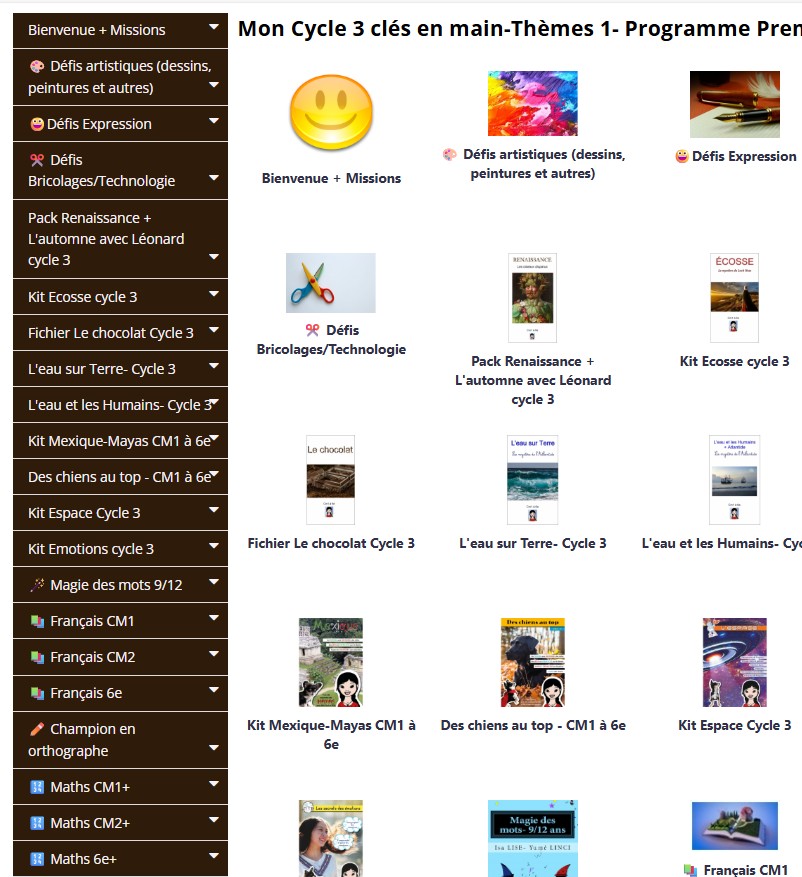Screen dimensions: 802x877
Task: Open the Écosse book cover thumbnail
Action: tap(734, 298)
